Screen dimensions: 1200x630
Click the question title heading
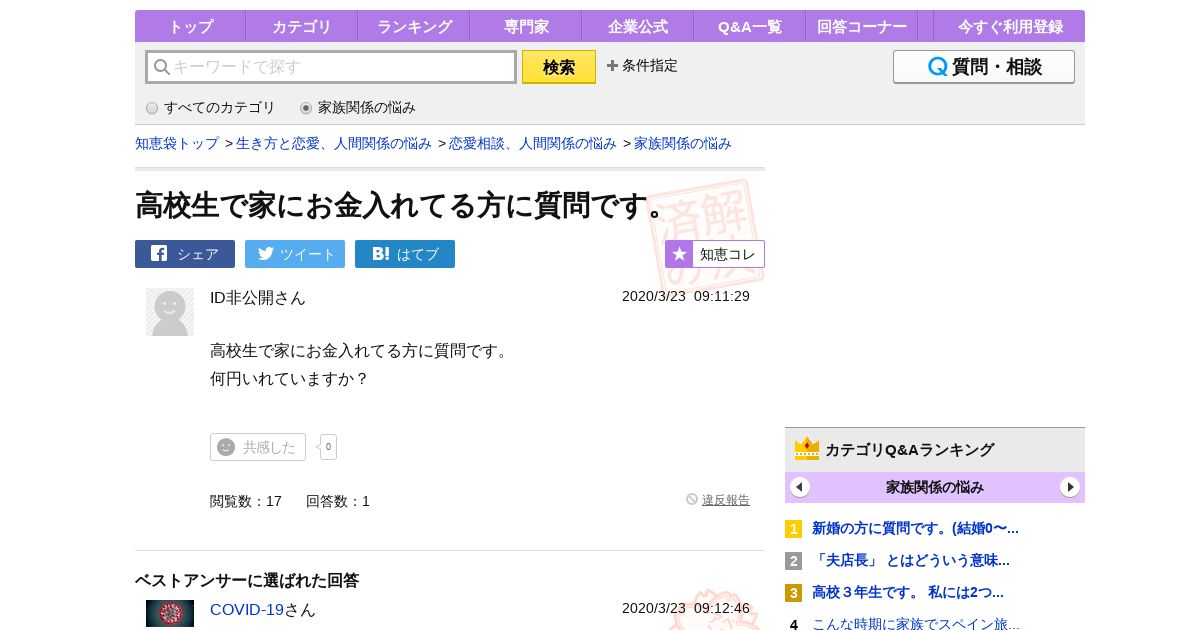click(402, 205)
